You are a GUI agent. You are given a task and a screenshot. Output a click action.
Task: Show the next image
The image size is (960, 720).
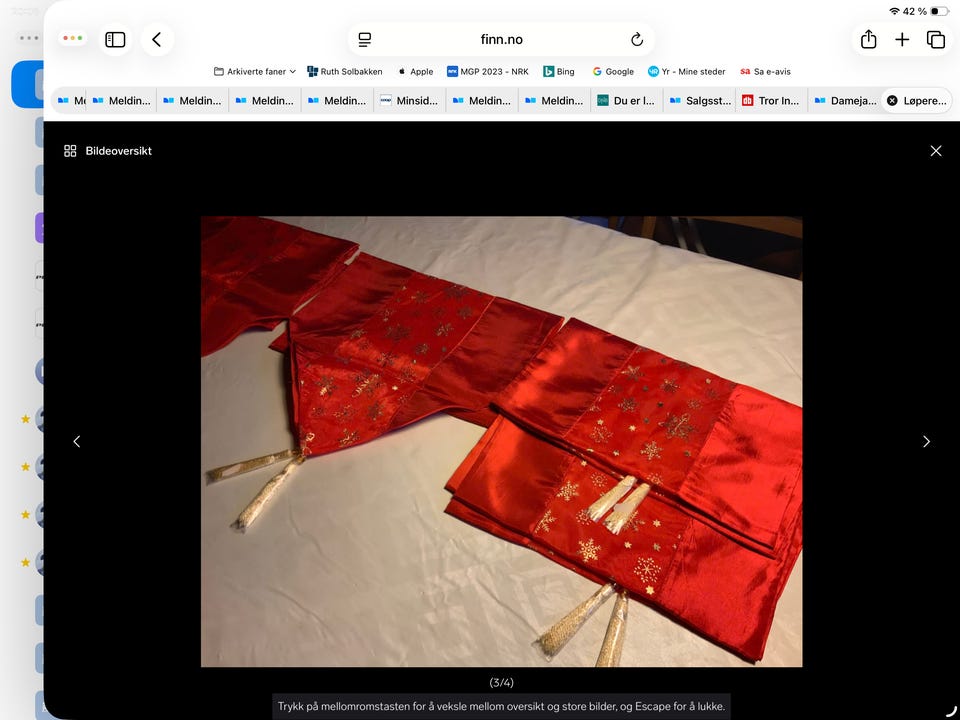click(x=926, y=441)
